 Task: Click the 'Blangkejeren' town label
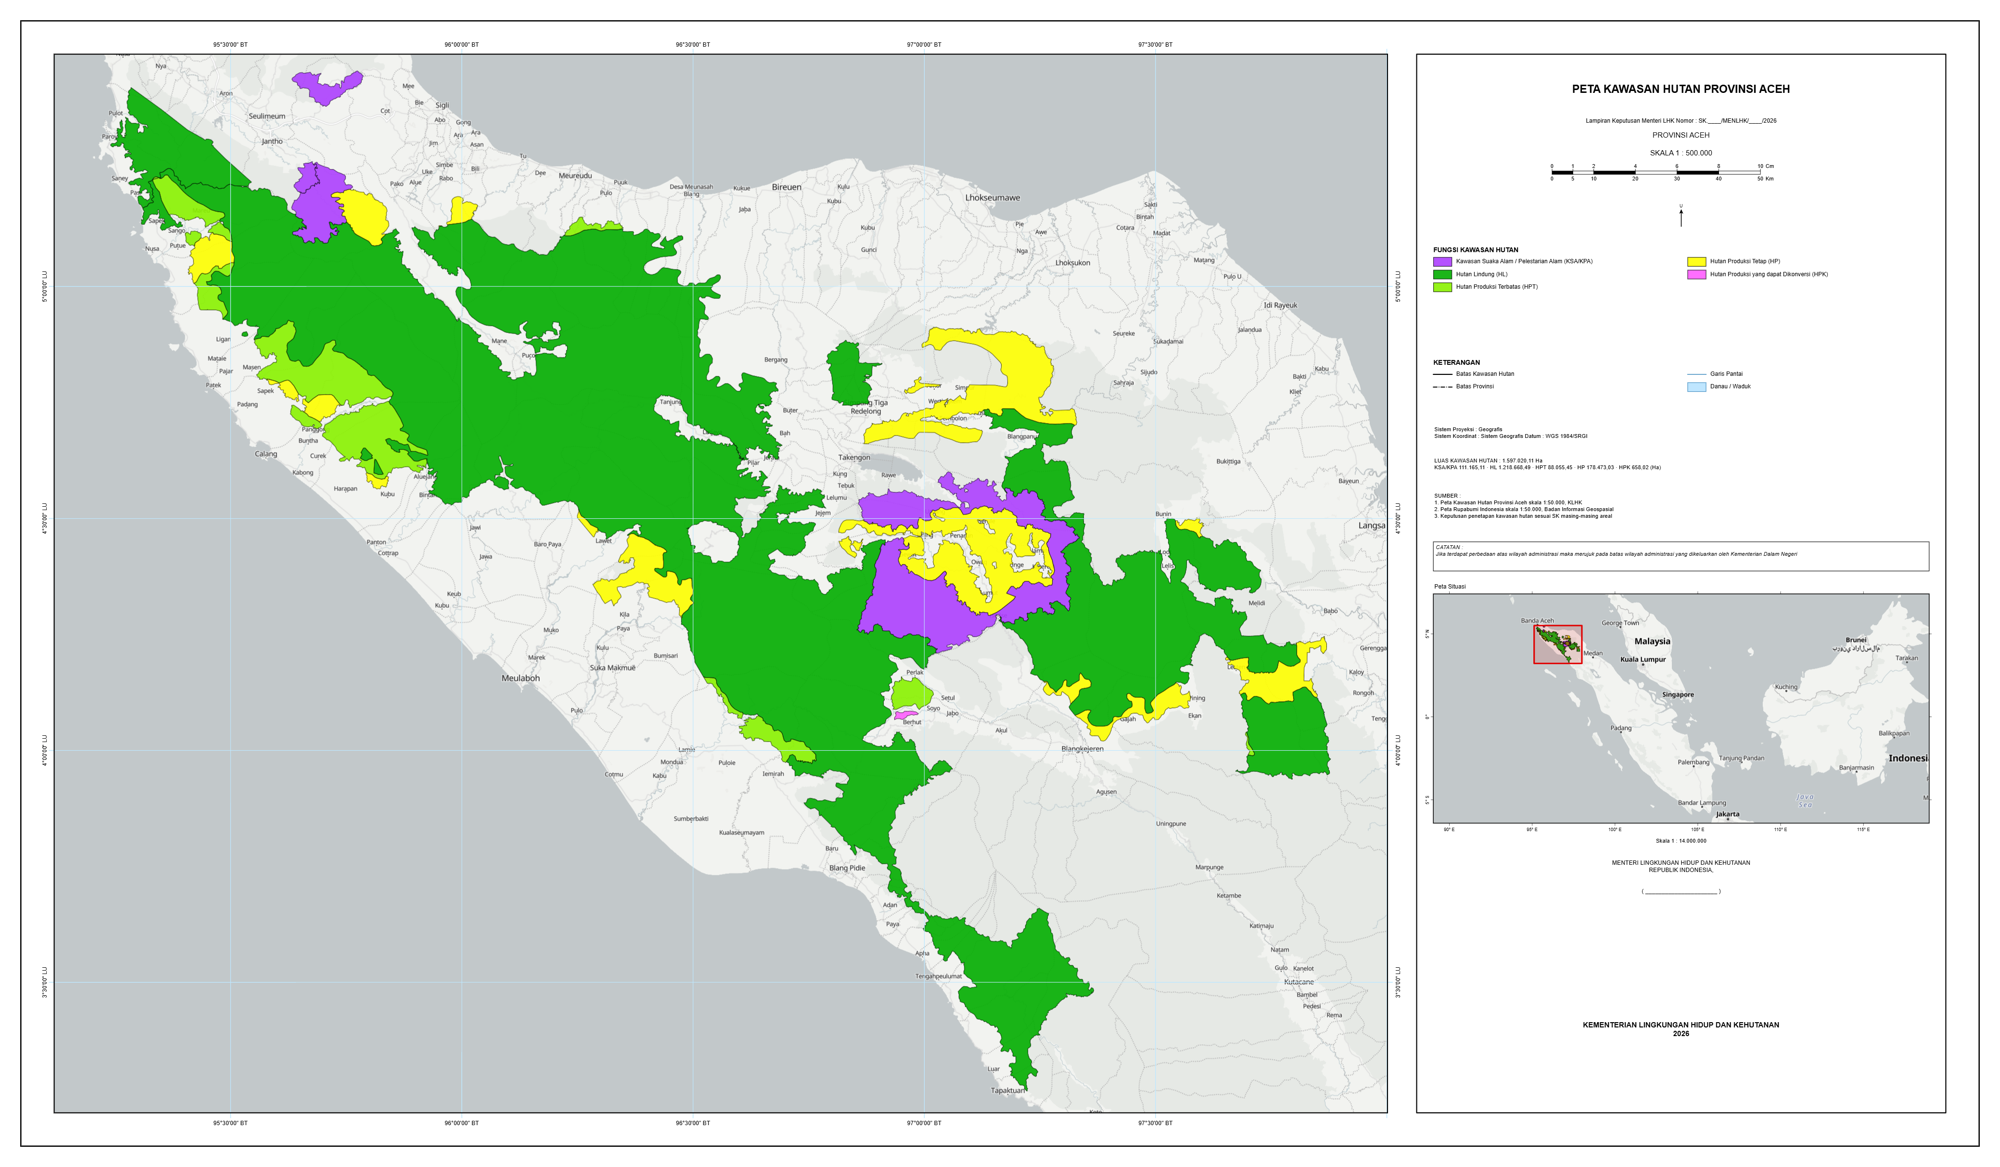coord(1082,749)
